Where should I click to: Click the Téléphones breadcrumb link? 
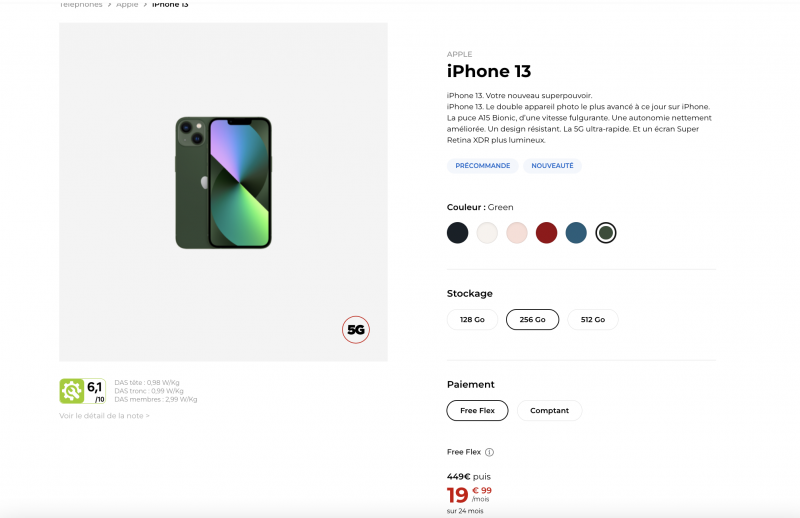[81, 5]
